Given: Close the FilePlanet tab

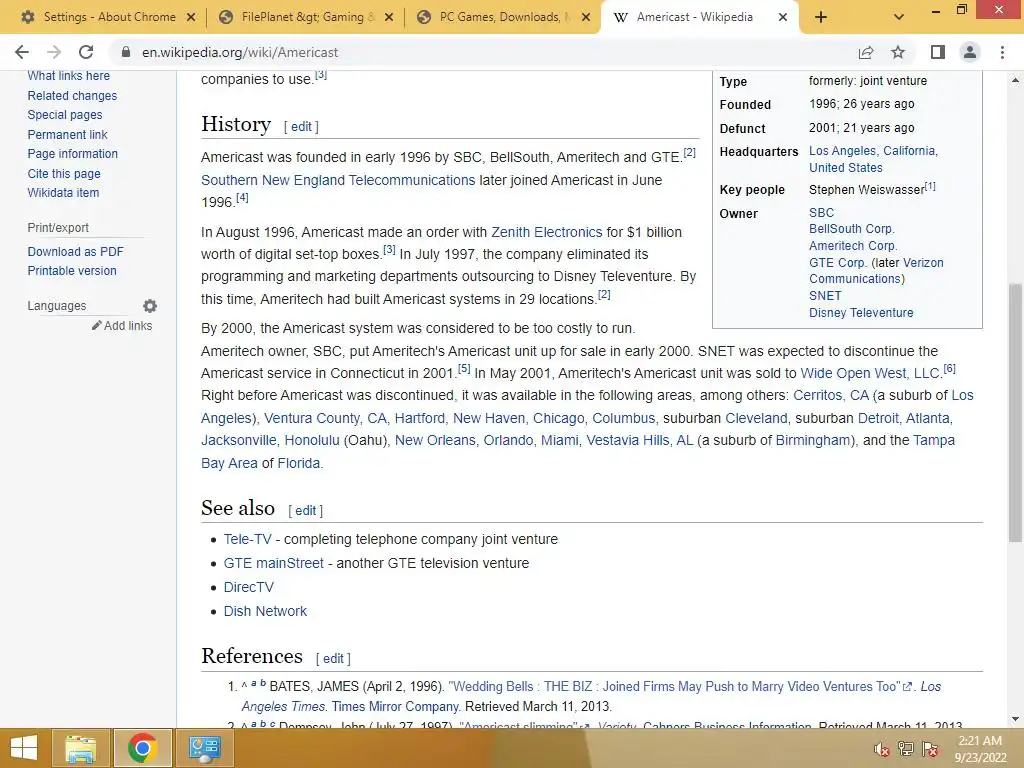Looking at the screenshot, I should [x=389, y=18].
